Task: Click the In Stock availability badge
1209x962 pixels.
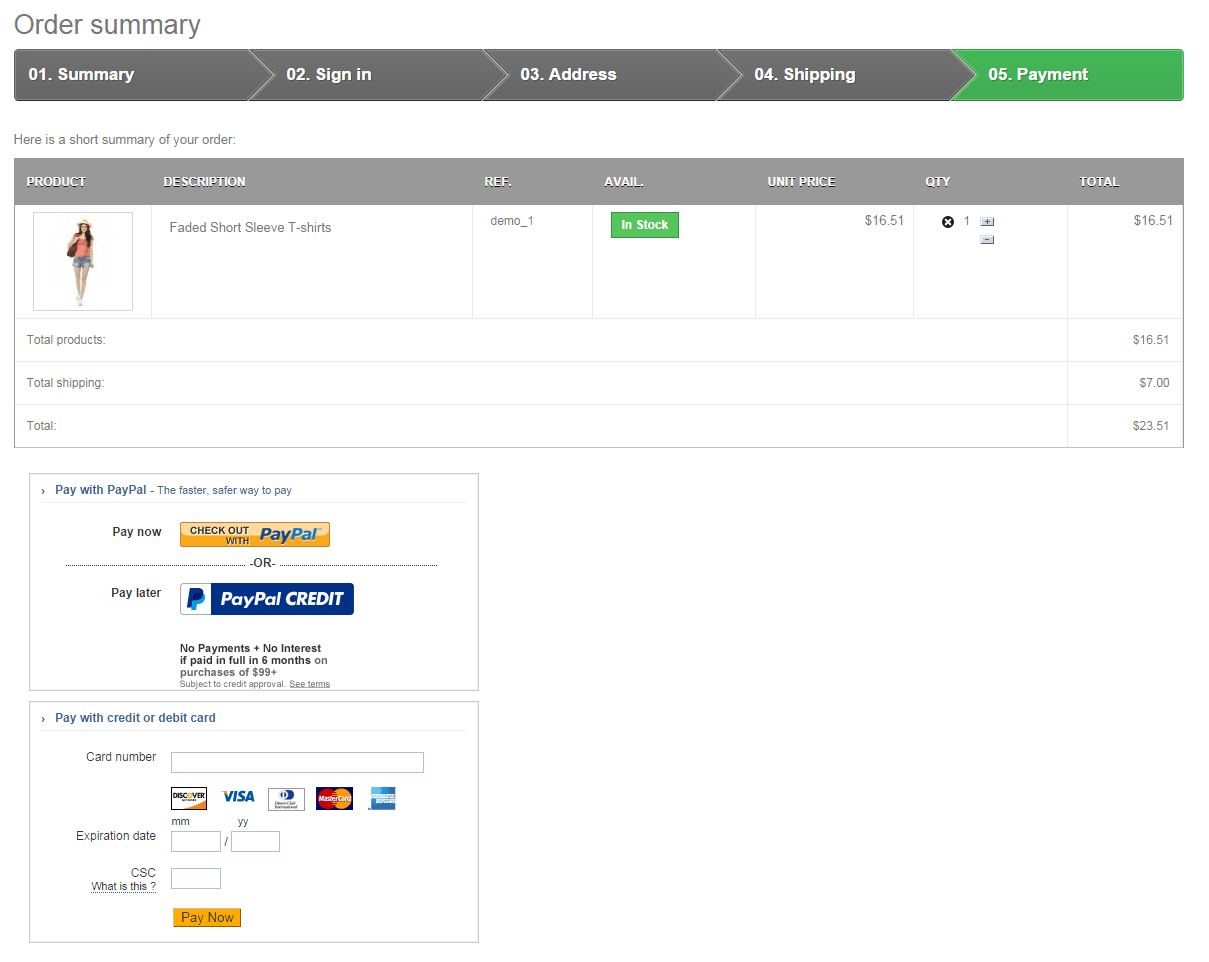Action: coord(645,225)
